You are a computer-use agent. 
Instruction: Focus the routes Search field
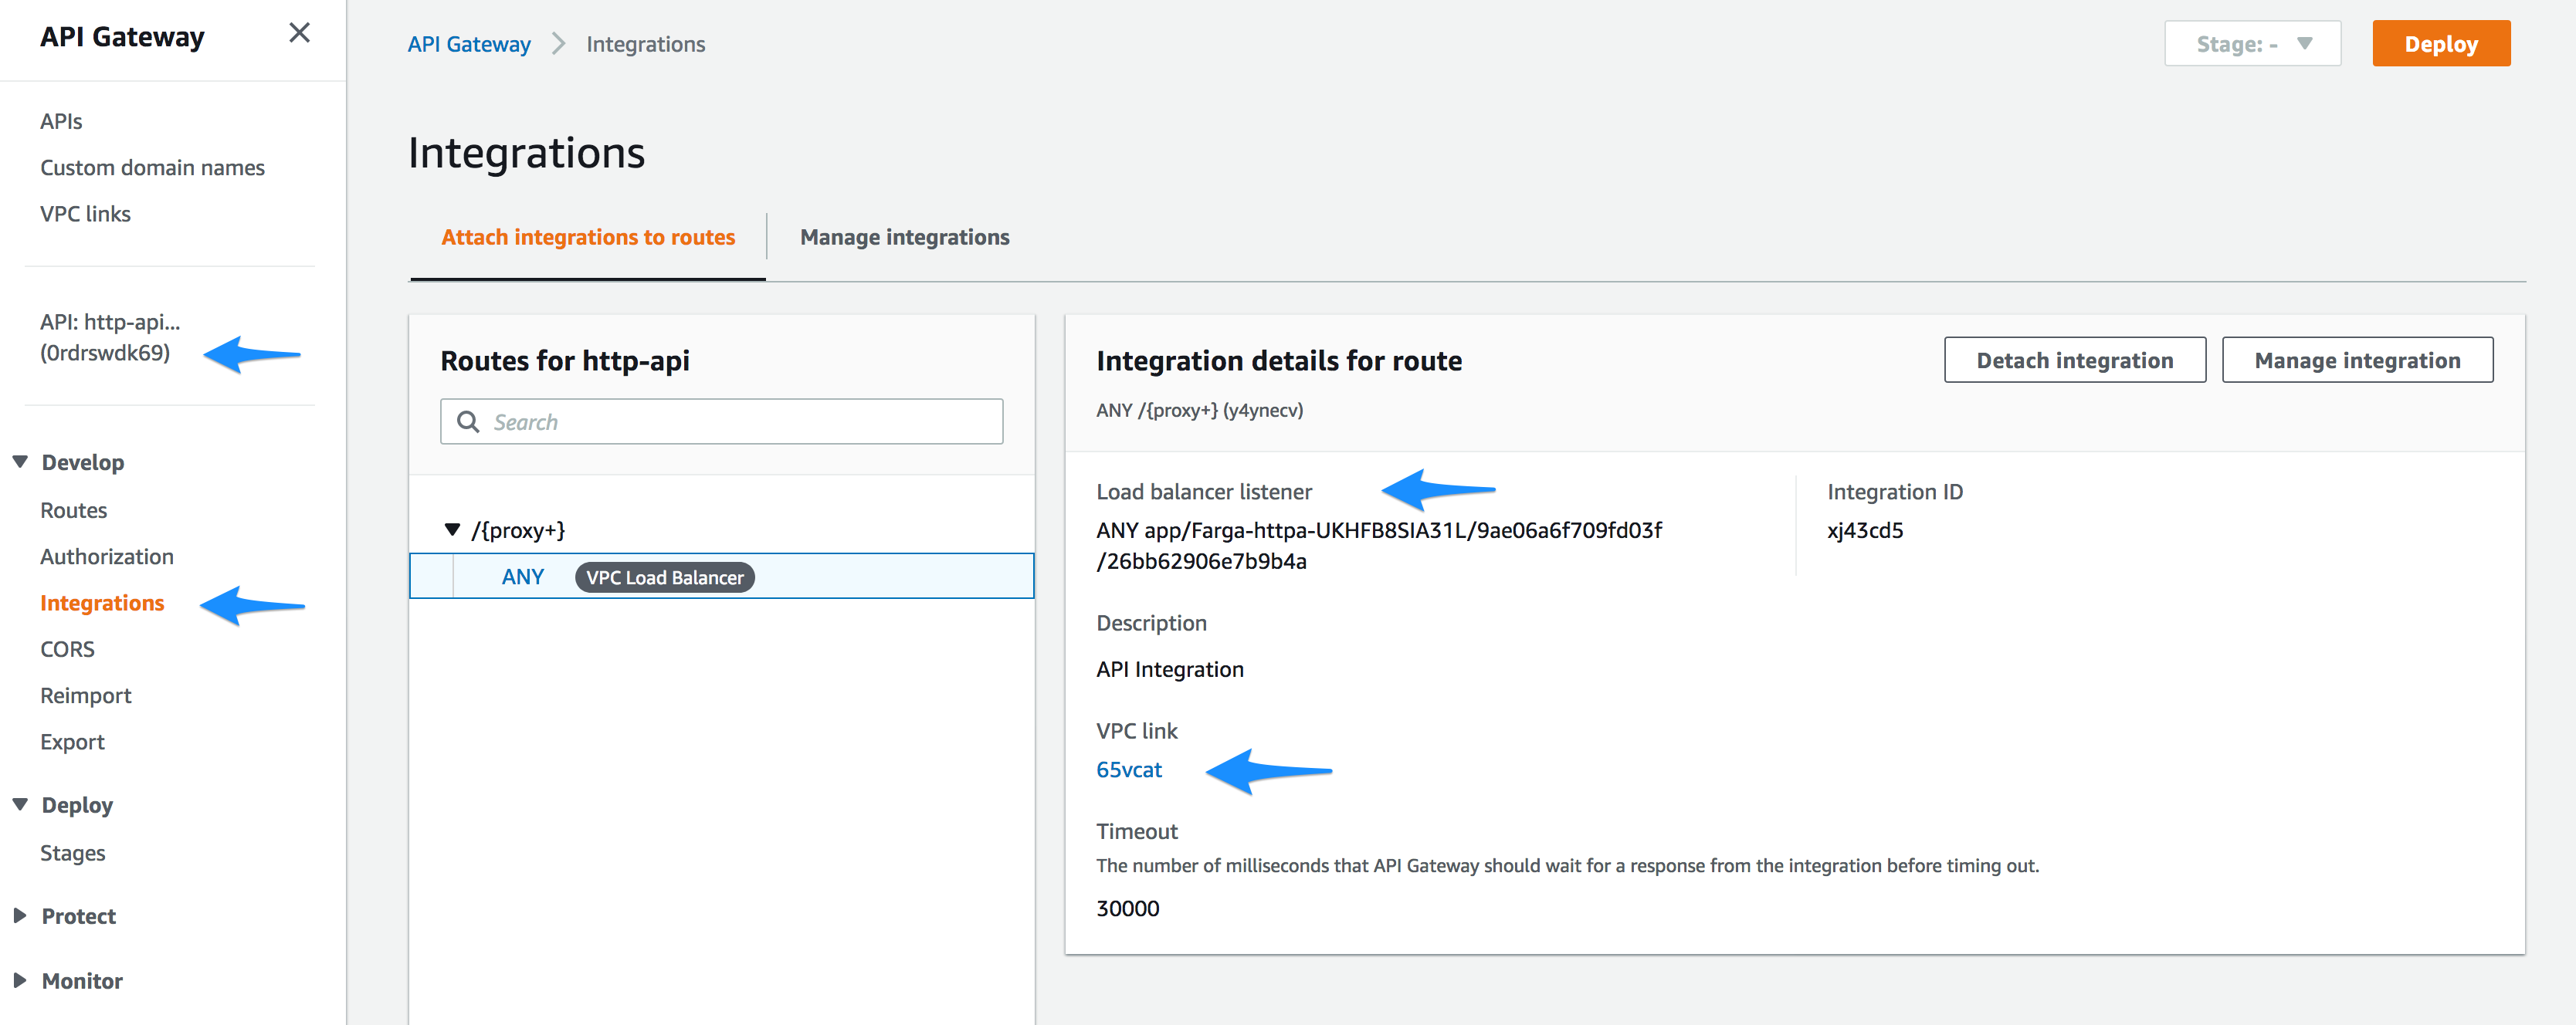click(740, 422)
